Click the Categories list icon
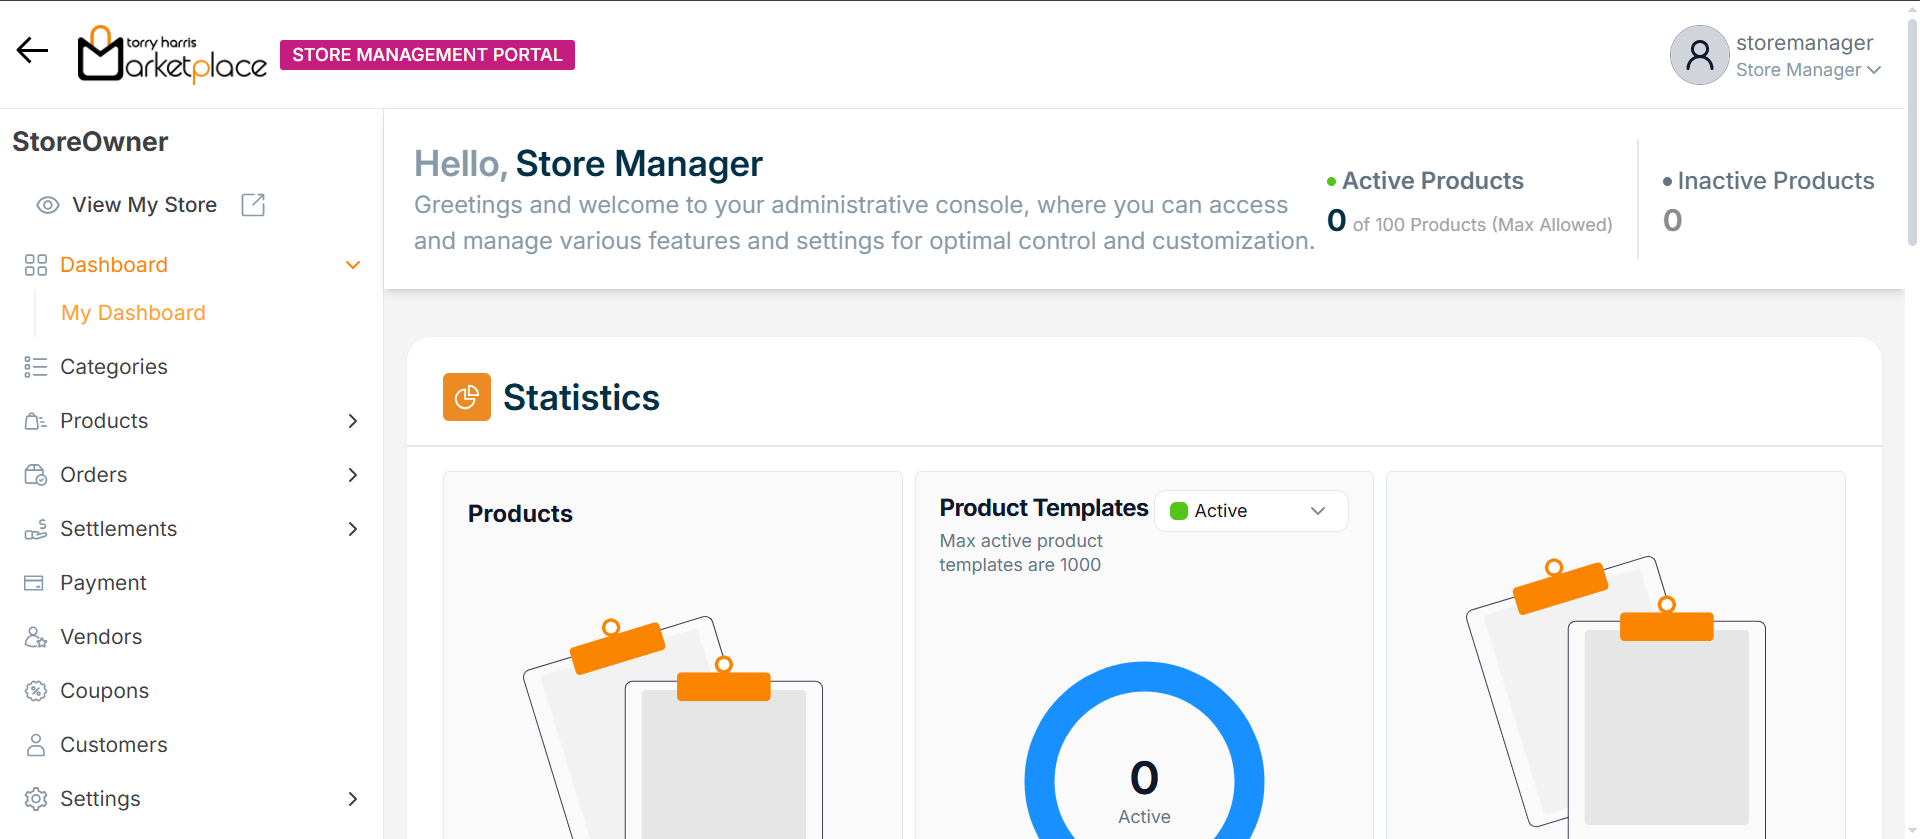The height and width of the screenshot is (839, 1920). pos(36,367)
